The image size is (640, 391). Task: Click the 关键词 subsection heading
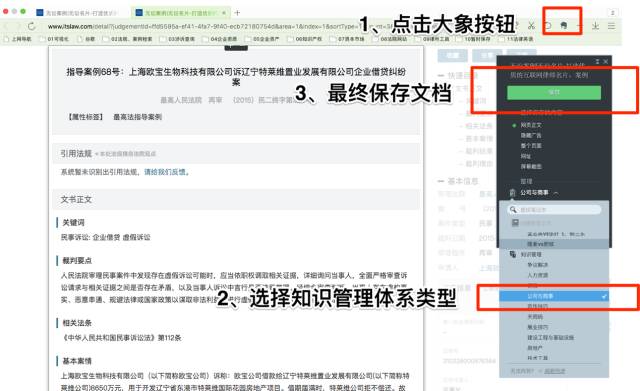coord(73,222)
